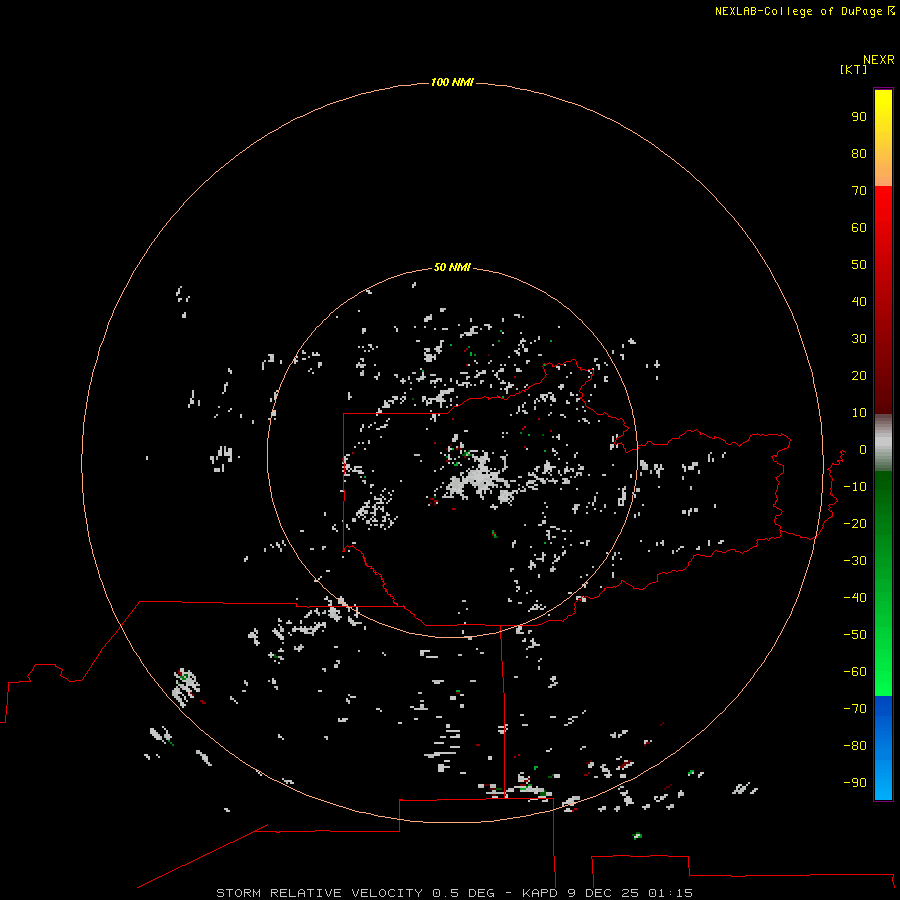Click the -70 value on the velocity scale
The width and height of the screenshot is (900, 900).
[855, 708]
